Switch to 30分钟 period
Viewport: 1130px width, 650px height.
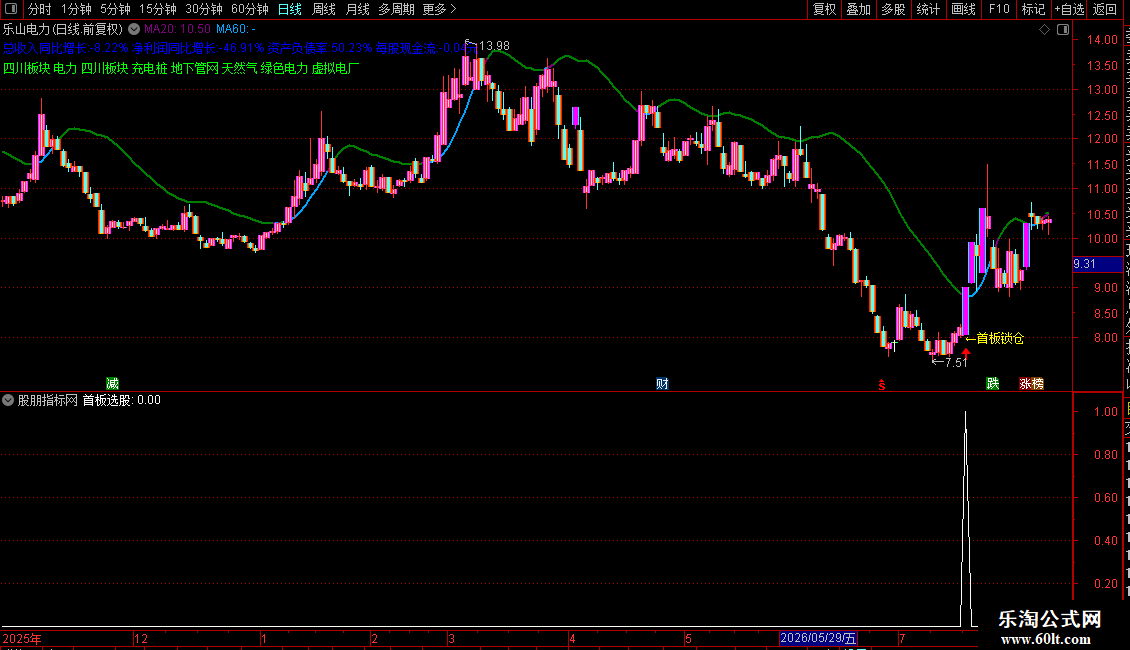point(204,9)
